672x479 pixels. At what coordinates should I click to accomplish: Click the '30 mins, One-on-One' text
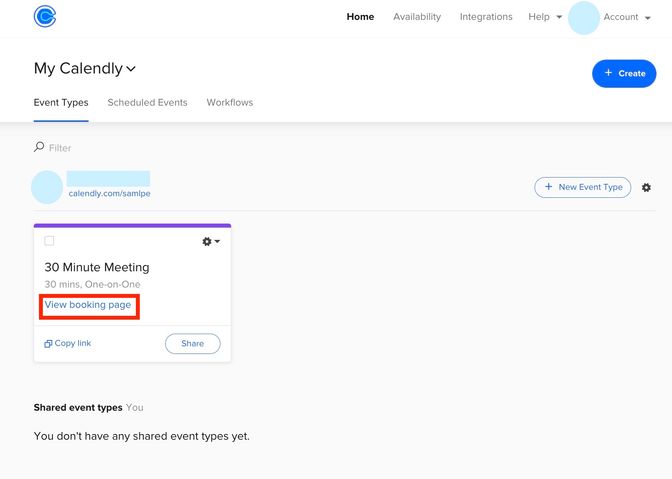[x=92, y=284]
